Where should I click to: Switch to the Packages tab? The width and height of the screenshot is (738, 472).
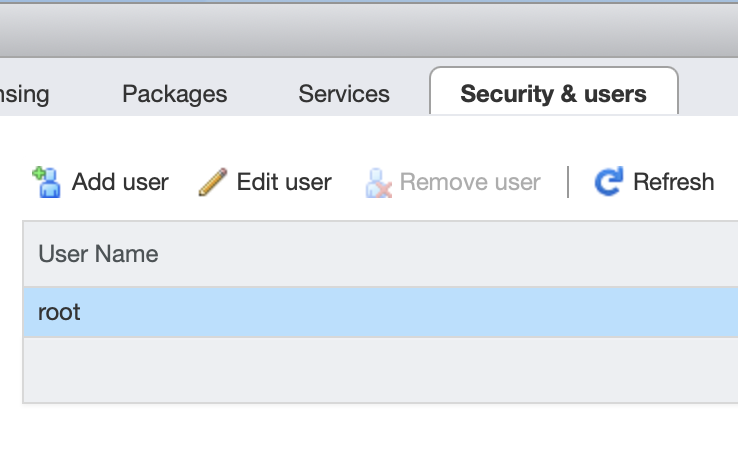pos(174,94)
